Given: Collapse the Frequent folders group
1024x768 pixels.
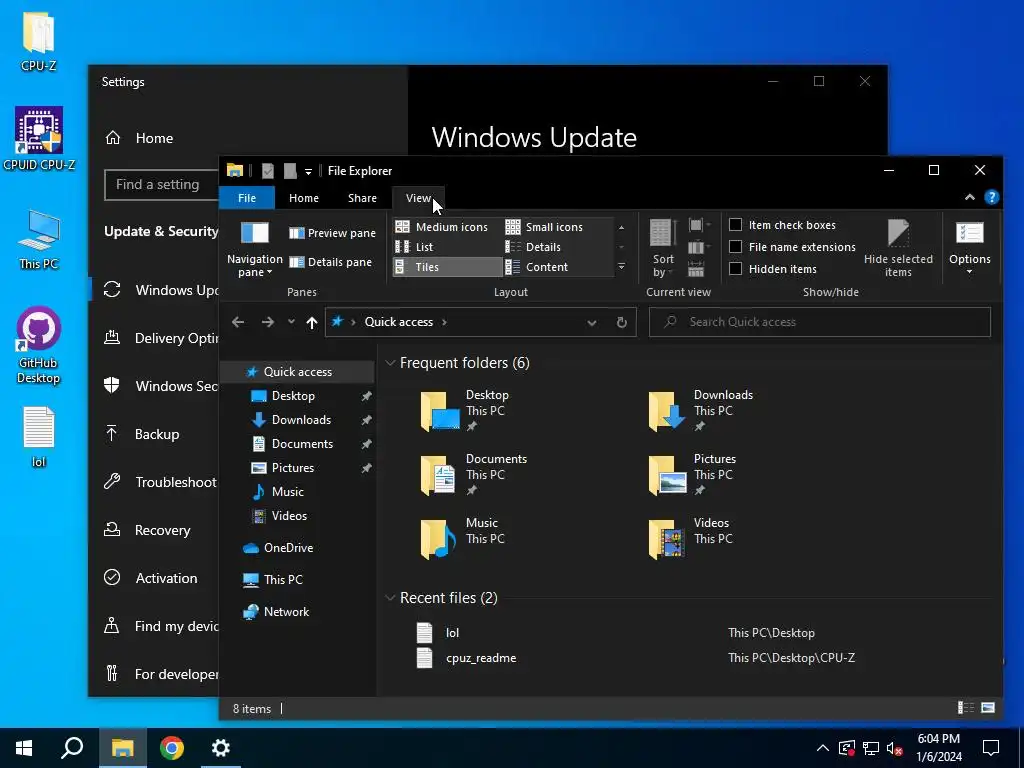Looking at the screenshot, I should [390, 363].
